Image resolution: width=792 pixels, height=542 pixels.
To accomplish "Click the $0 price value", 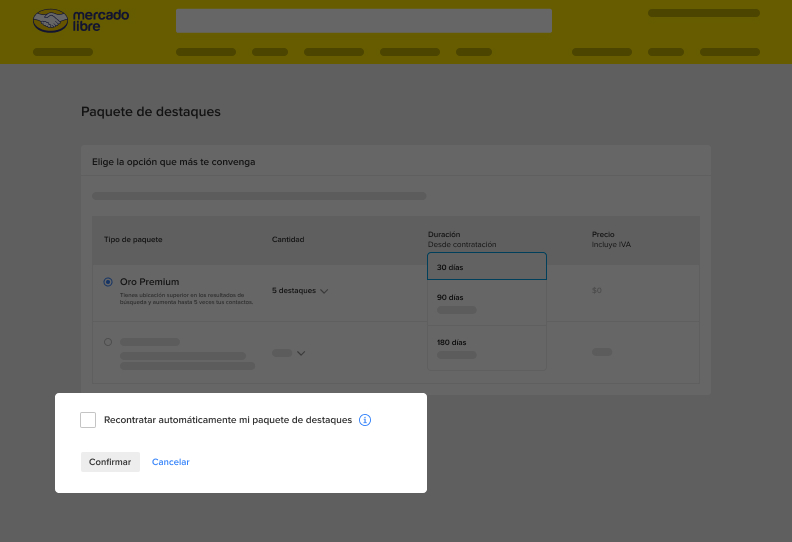I will 597,290.
